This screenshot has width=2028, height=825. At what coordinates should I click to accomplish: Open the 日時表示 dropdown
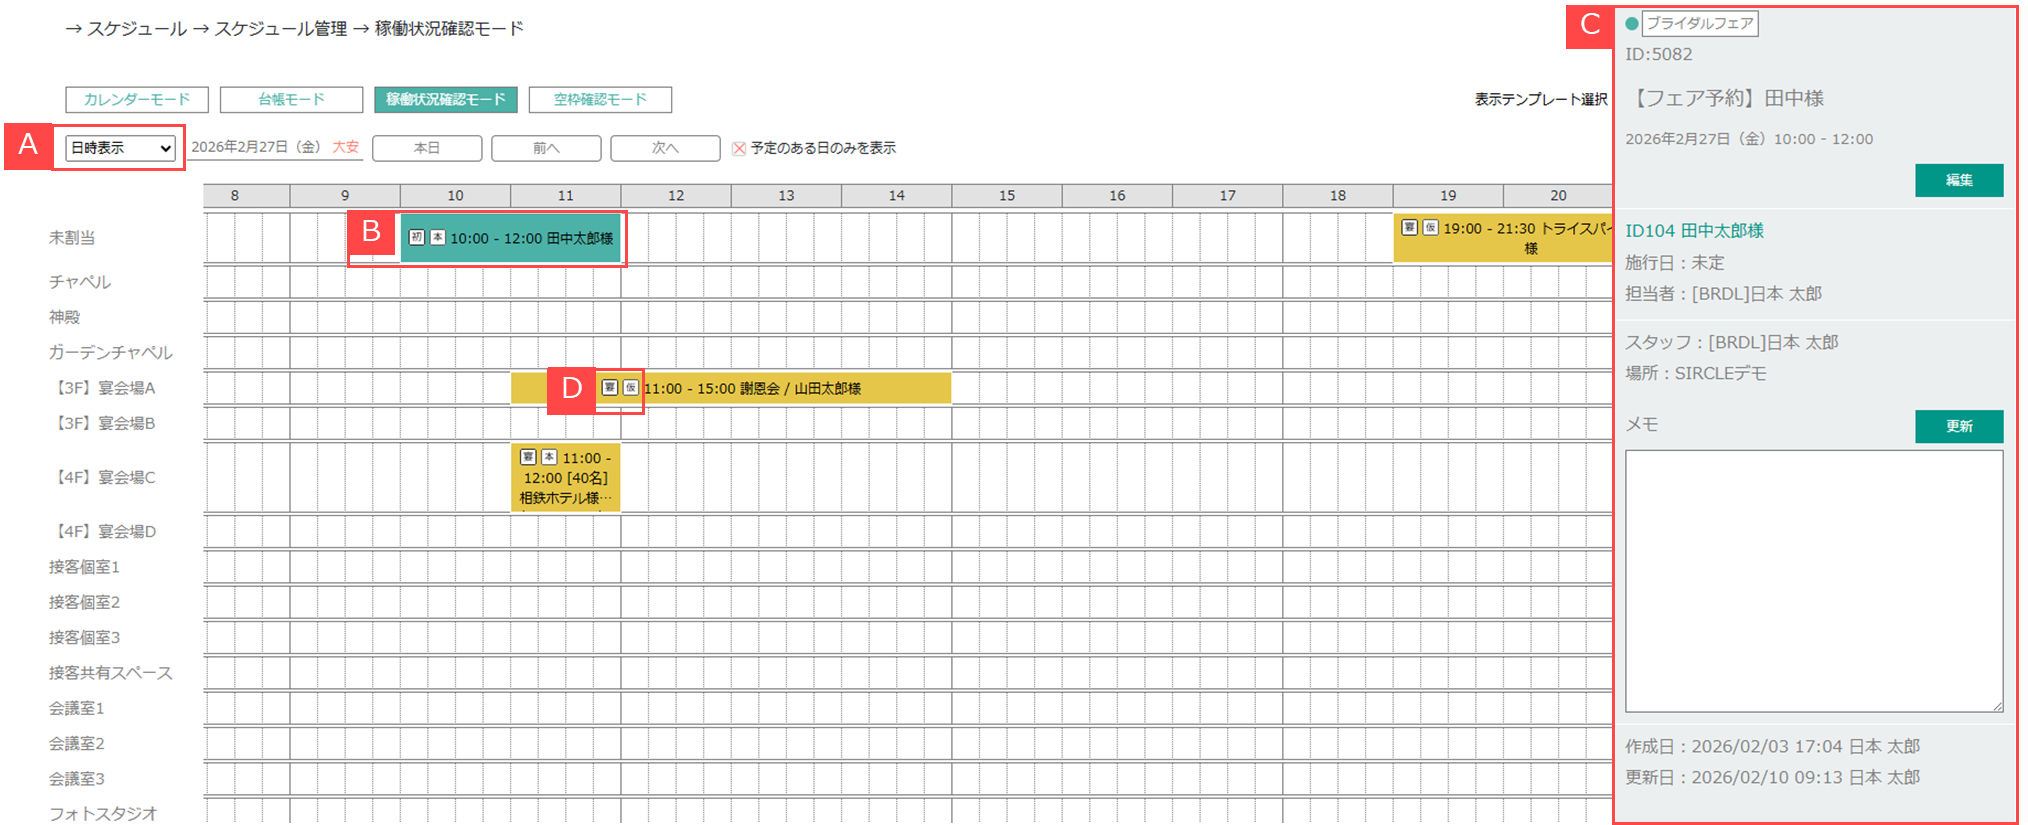120,148
